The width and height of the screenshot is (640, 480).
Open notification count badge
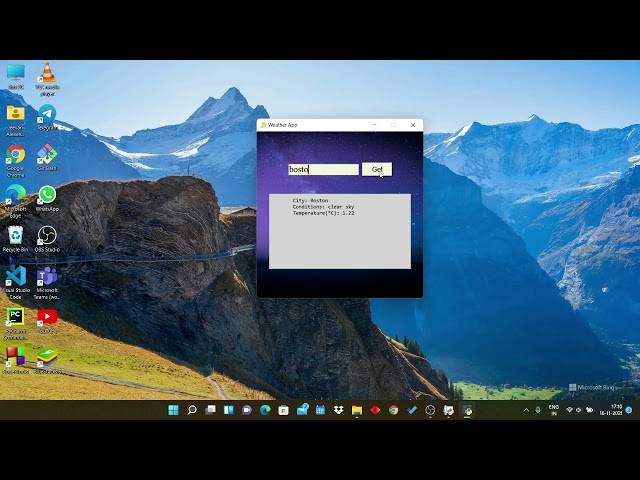[x=629, y=410]
